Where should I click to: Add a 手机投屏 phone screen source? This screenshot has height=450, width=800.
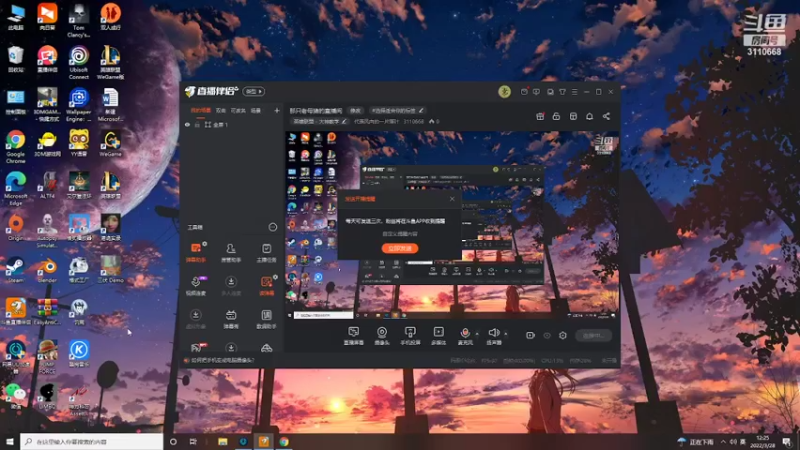(x=410, y=336)
